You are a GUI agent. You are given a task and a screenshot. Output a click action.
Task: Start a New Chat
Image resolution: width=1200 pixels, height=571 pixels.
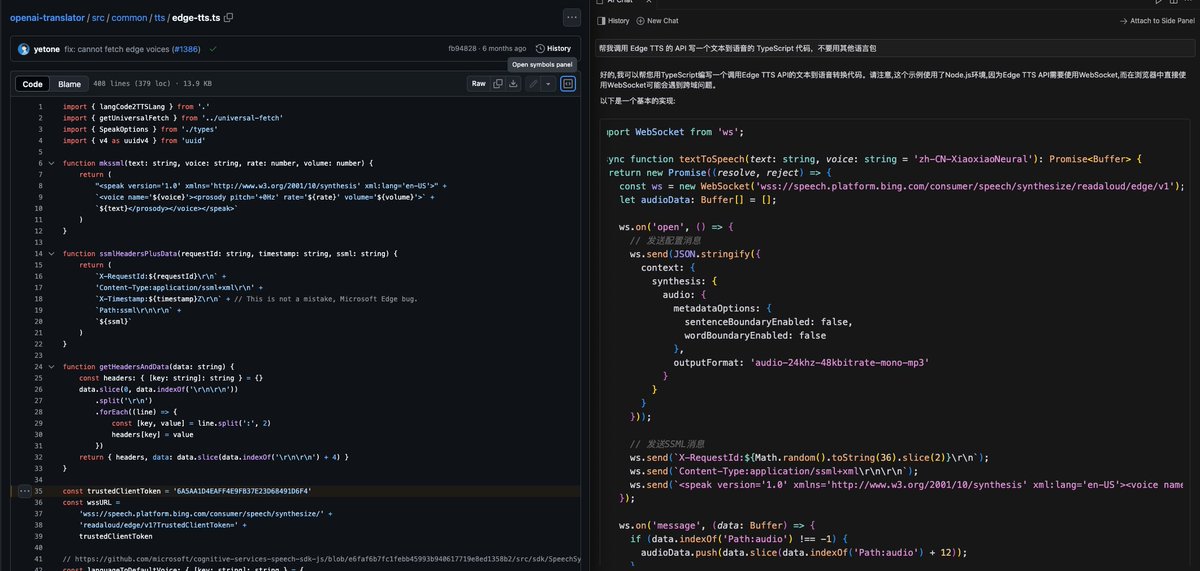point(657,20)
